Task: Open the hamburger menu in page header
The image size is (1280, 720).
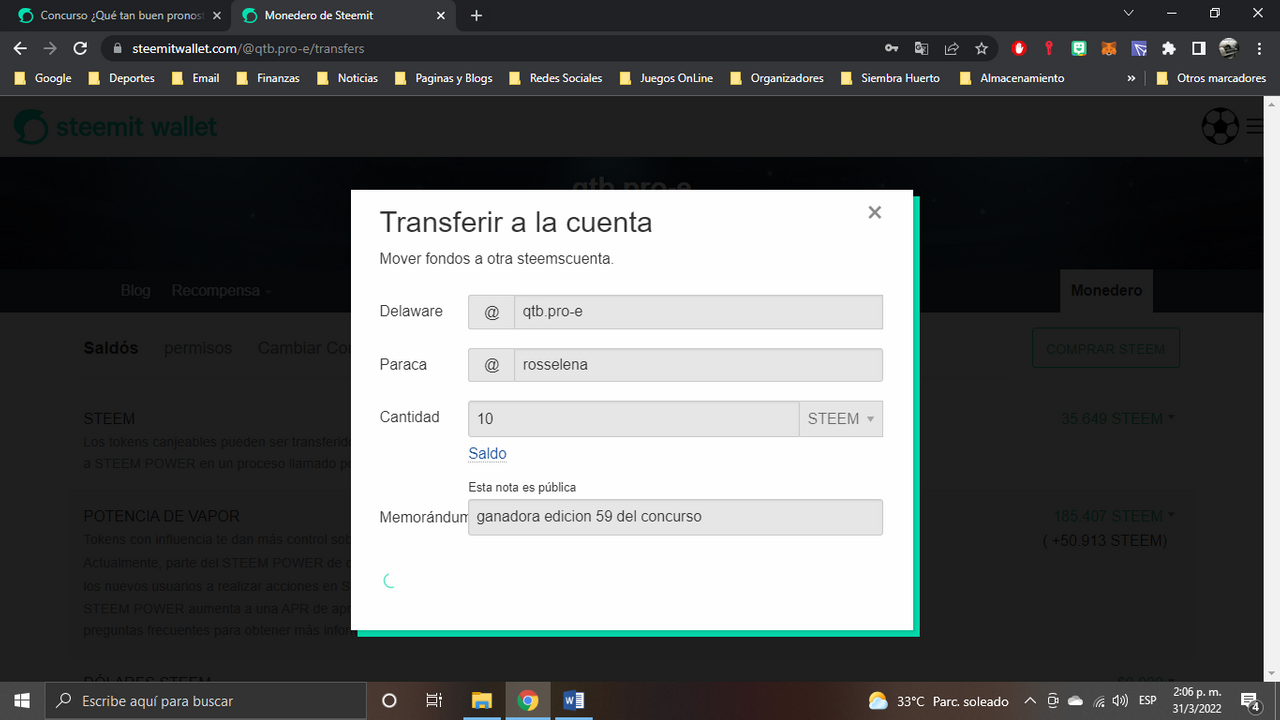Action: point(1256,126)
